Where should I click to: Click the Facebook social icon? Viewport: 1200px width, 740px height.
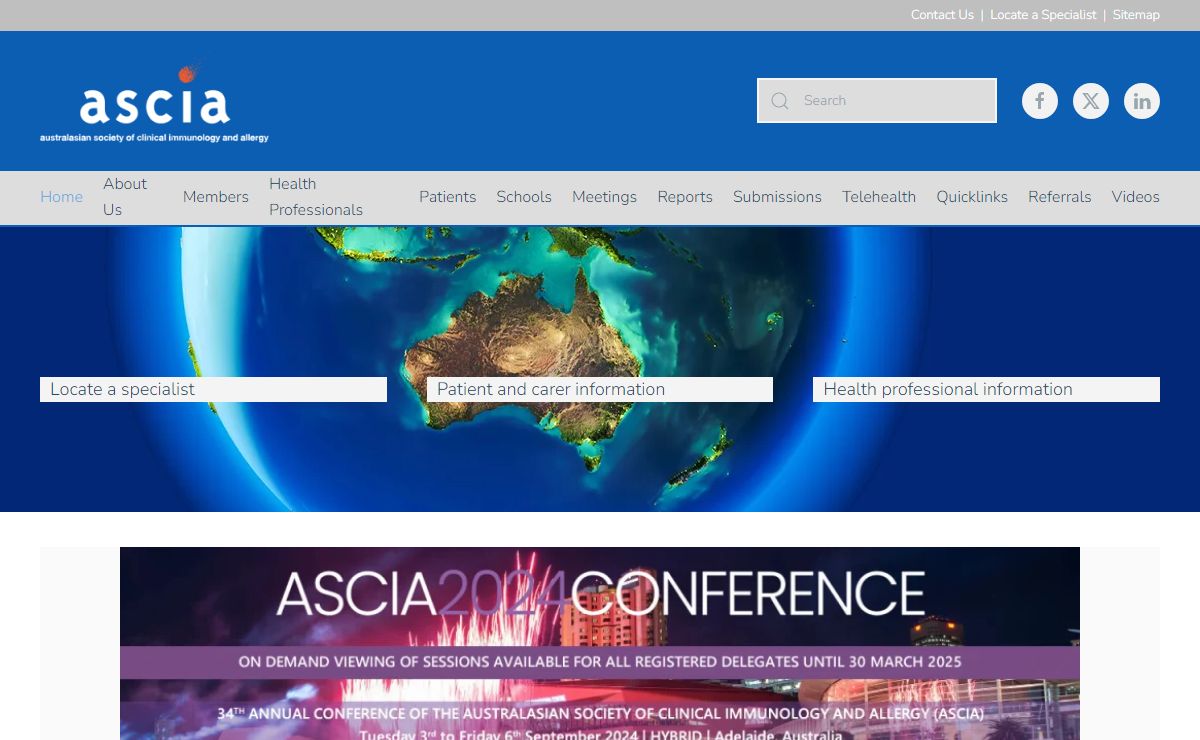(1039, 101)
